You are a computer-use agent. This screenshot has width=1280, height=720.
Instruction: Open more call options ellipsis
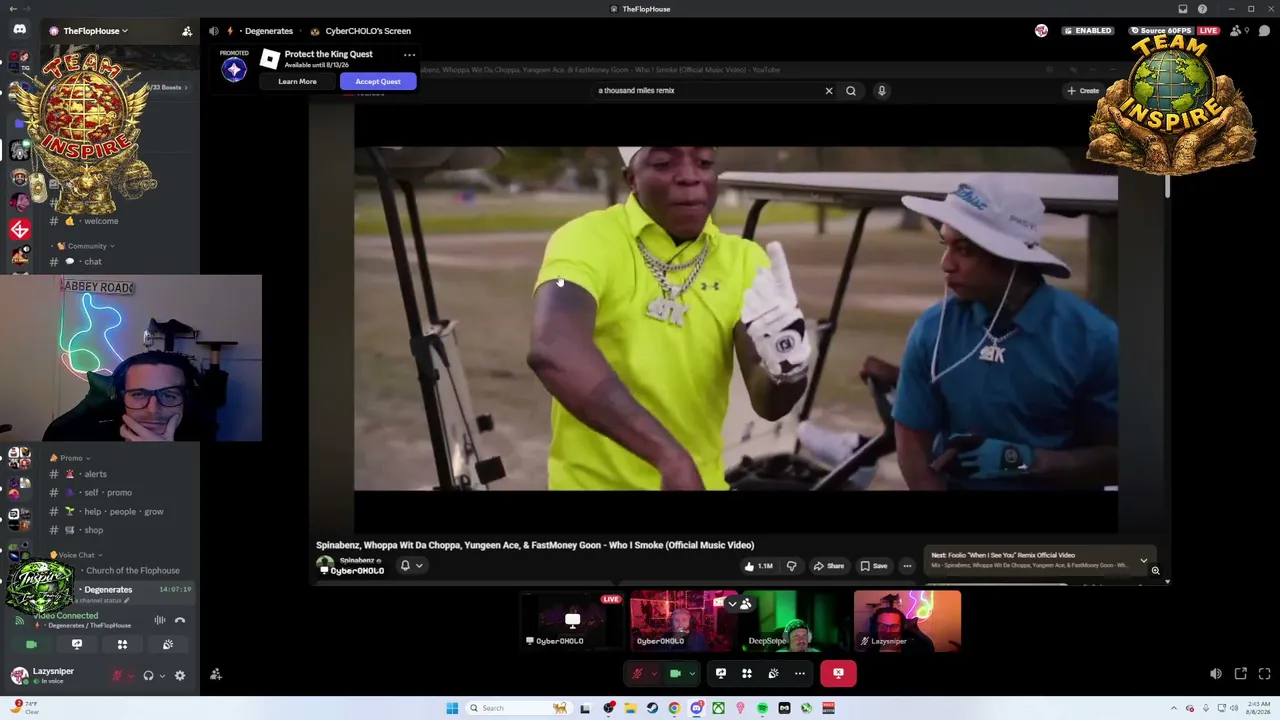pos(800,674)
